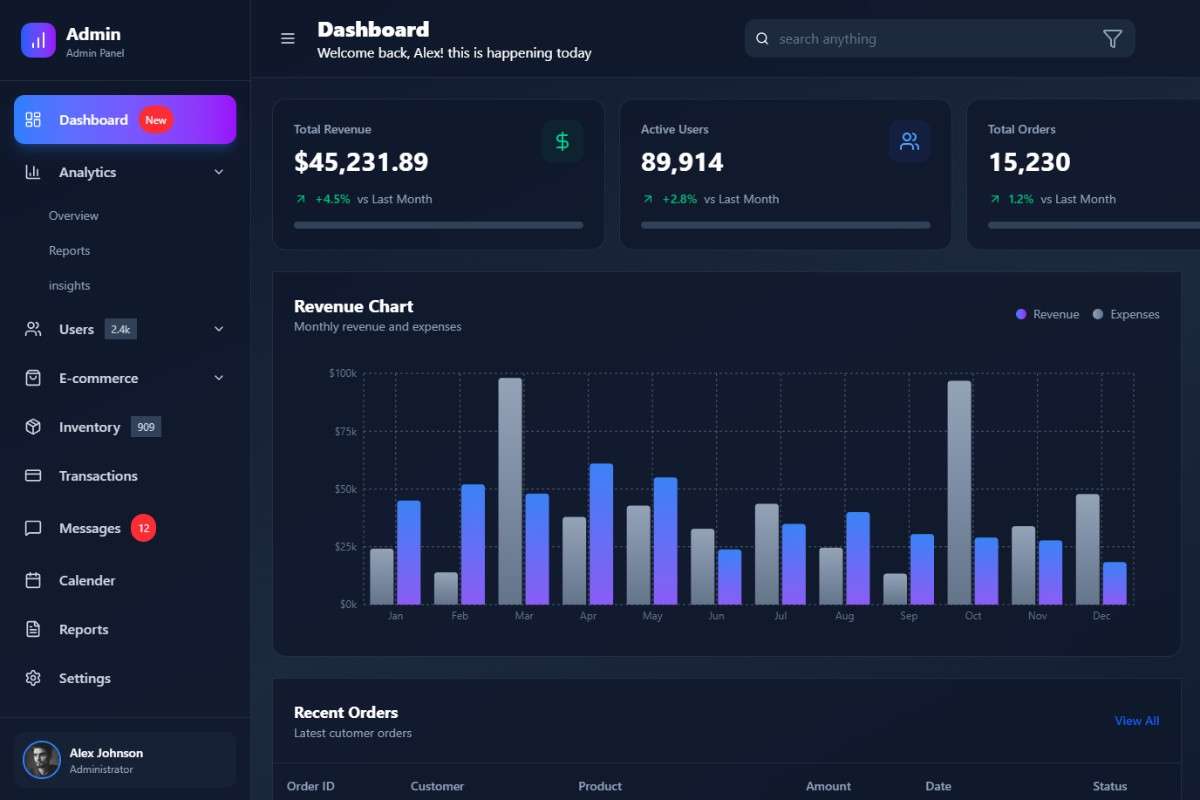This screenshot has height=800, width=1200.
Task: Click the filter icon in the search bar
Action: 1112,38
